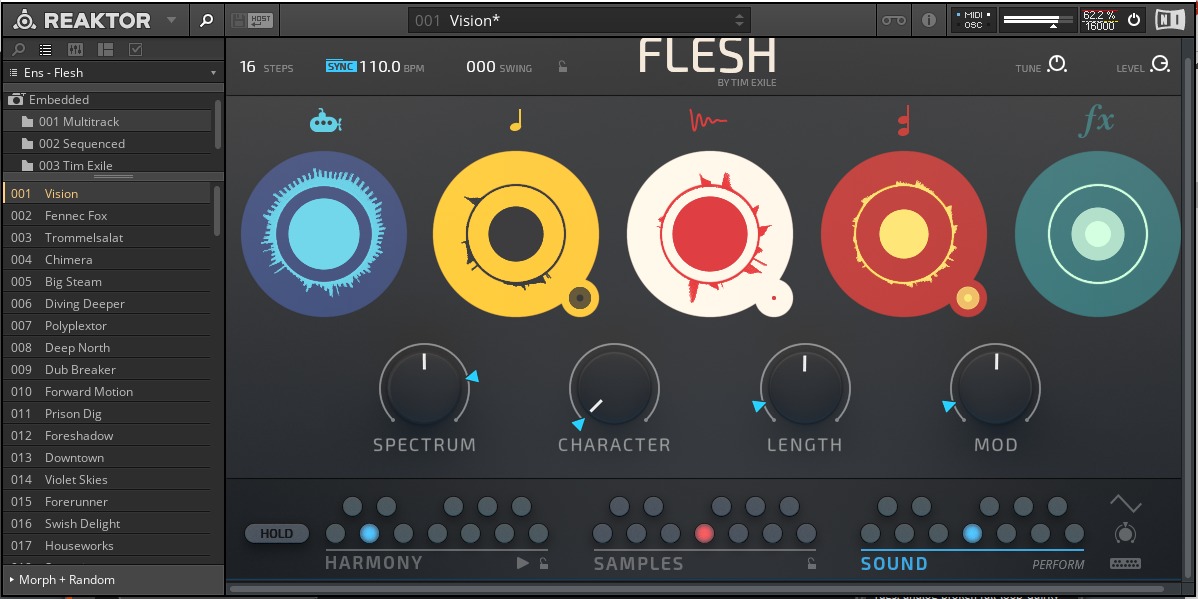Select the blue sub engine disc
The height and width of the screenshot is (599, 1198).
324,234
